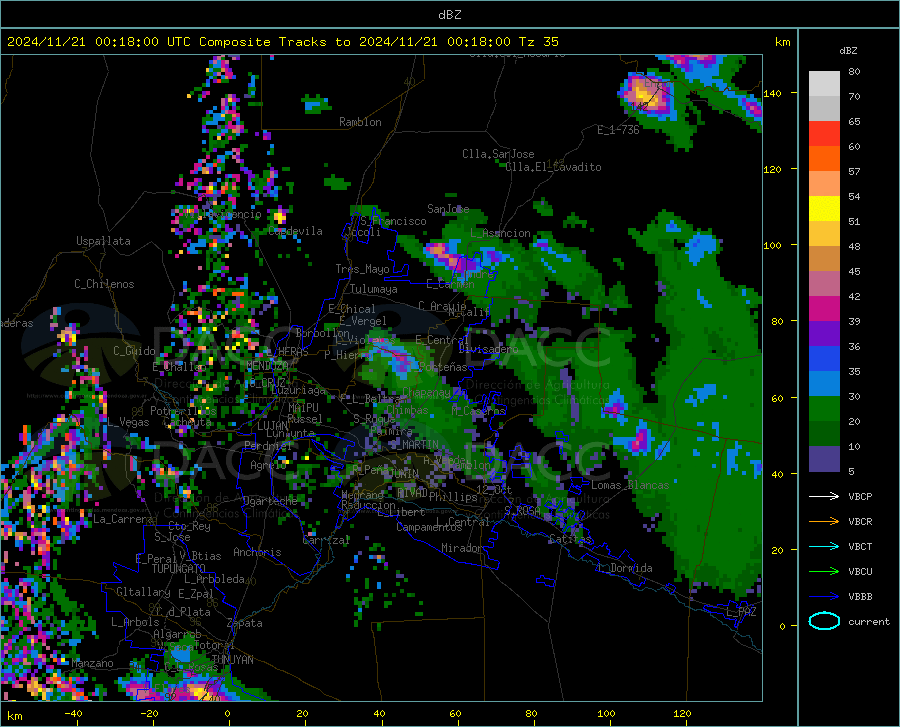
Task: Click the L_Asuncion map label
Action: click(500, 233)
